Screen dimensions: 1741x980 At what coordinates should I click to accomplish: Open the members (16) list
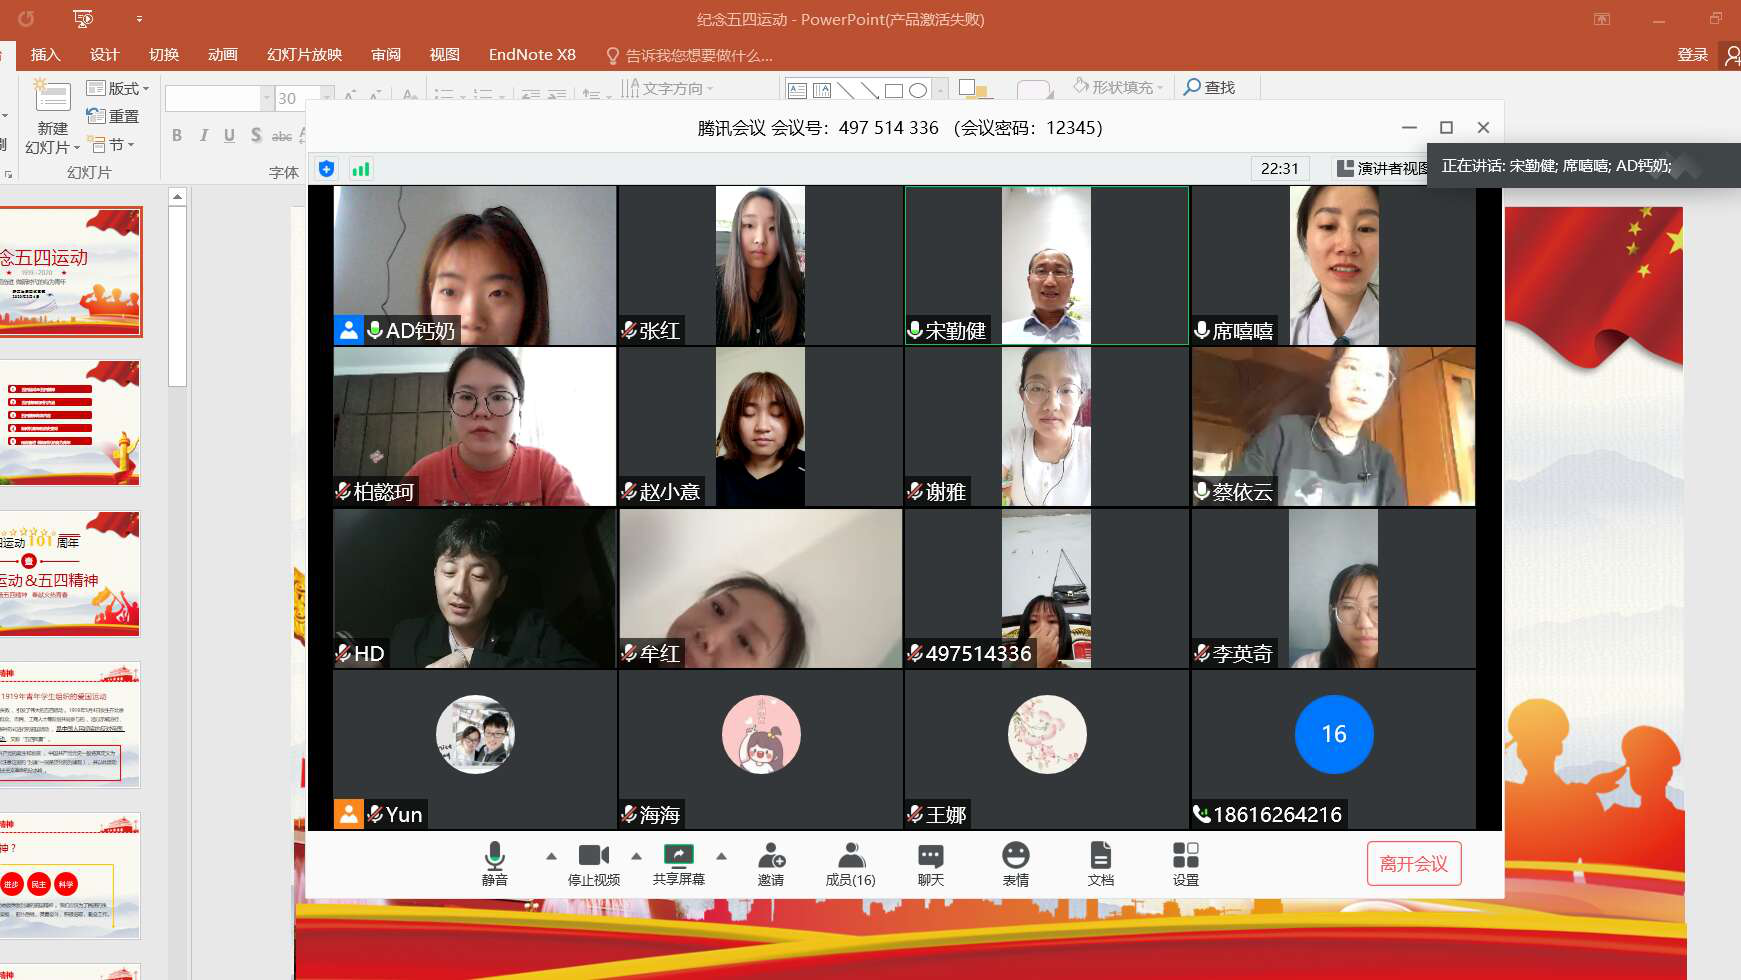(850, 857)
